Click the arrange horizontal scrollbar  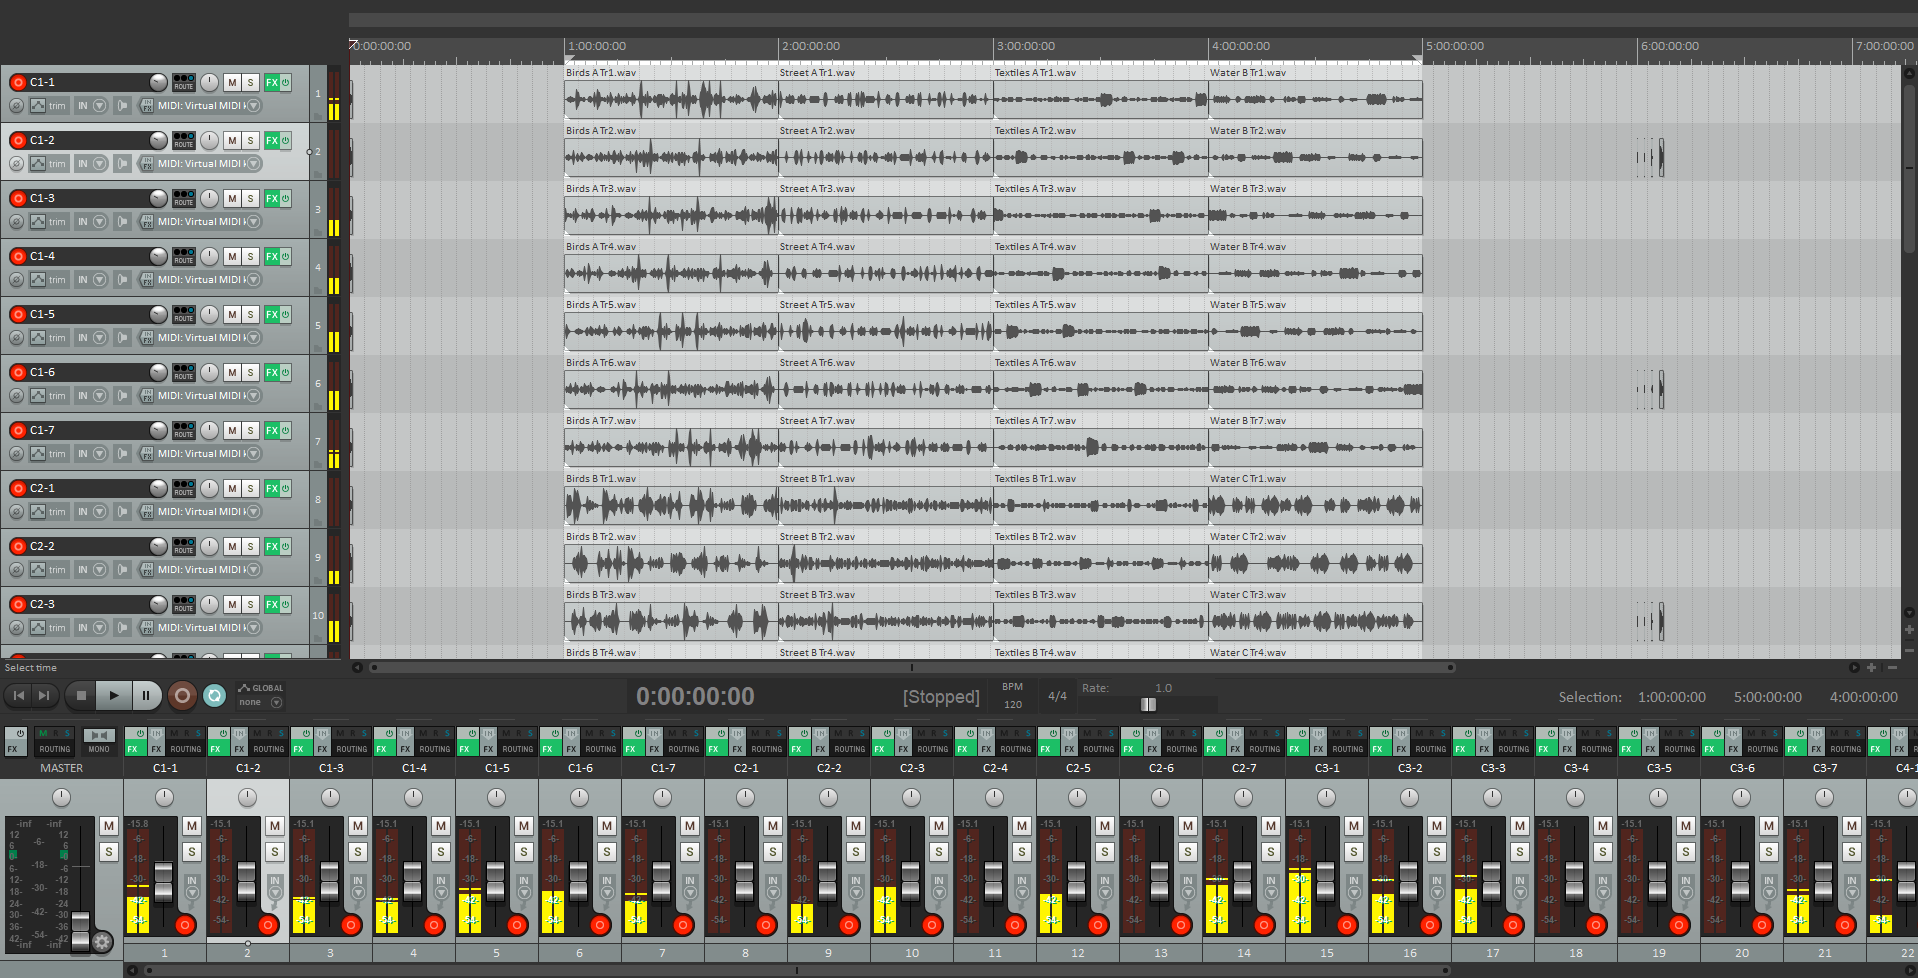click(x=912, y=667)
